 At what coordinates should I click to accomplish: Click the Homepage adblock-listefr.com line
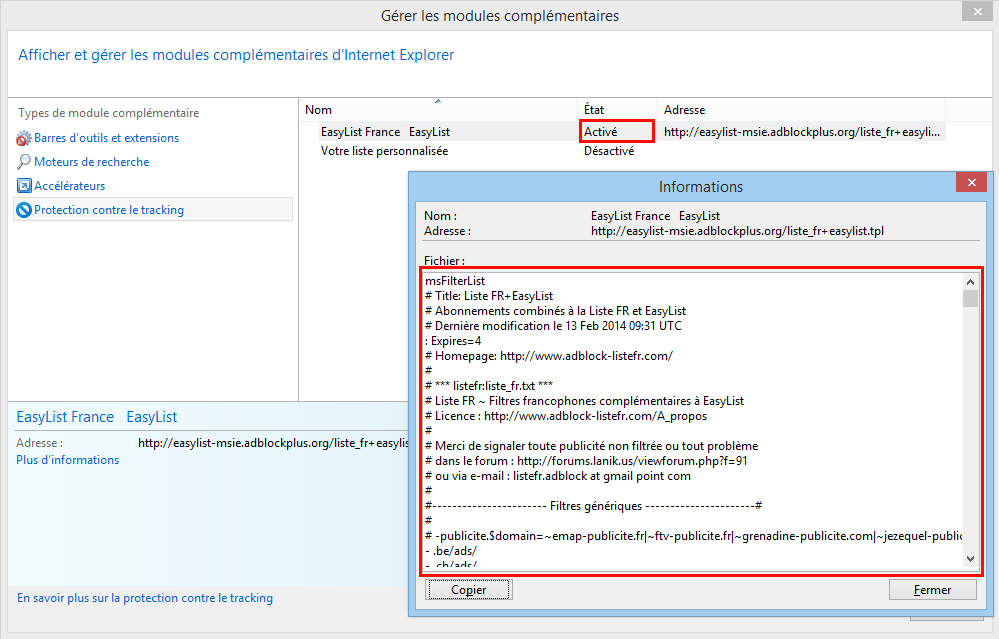point(549,356)
